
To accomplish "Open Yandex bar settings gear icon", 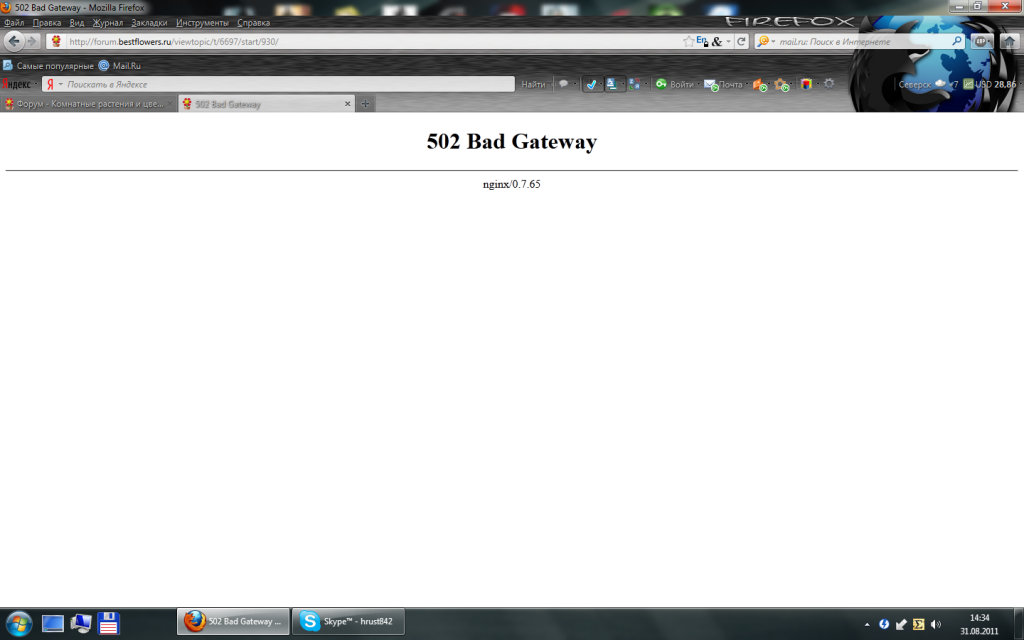I will click(x=829, y=84).
